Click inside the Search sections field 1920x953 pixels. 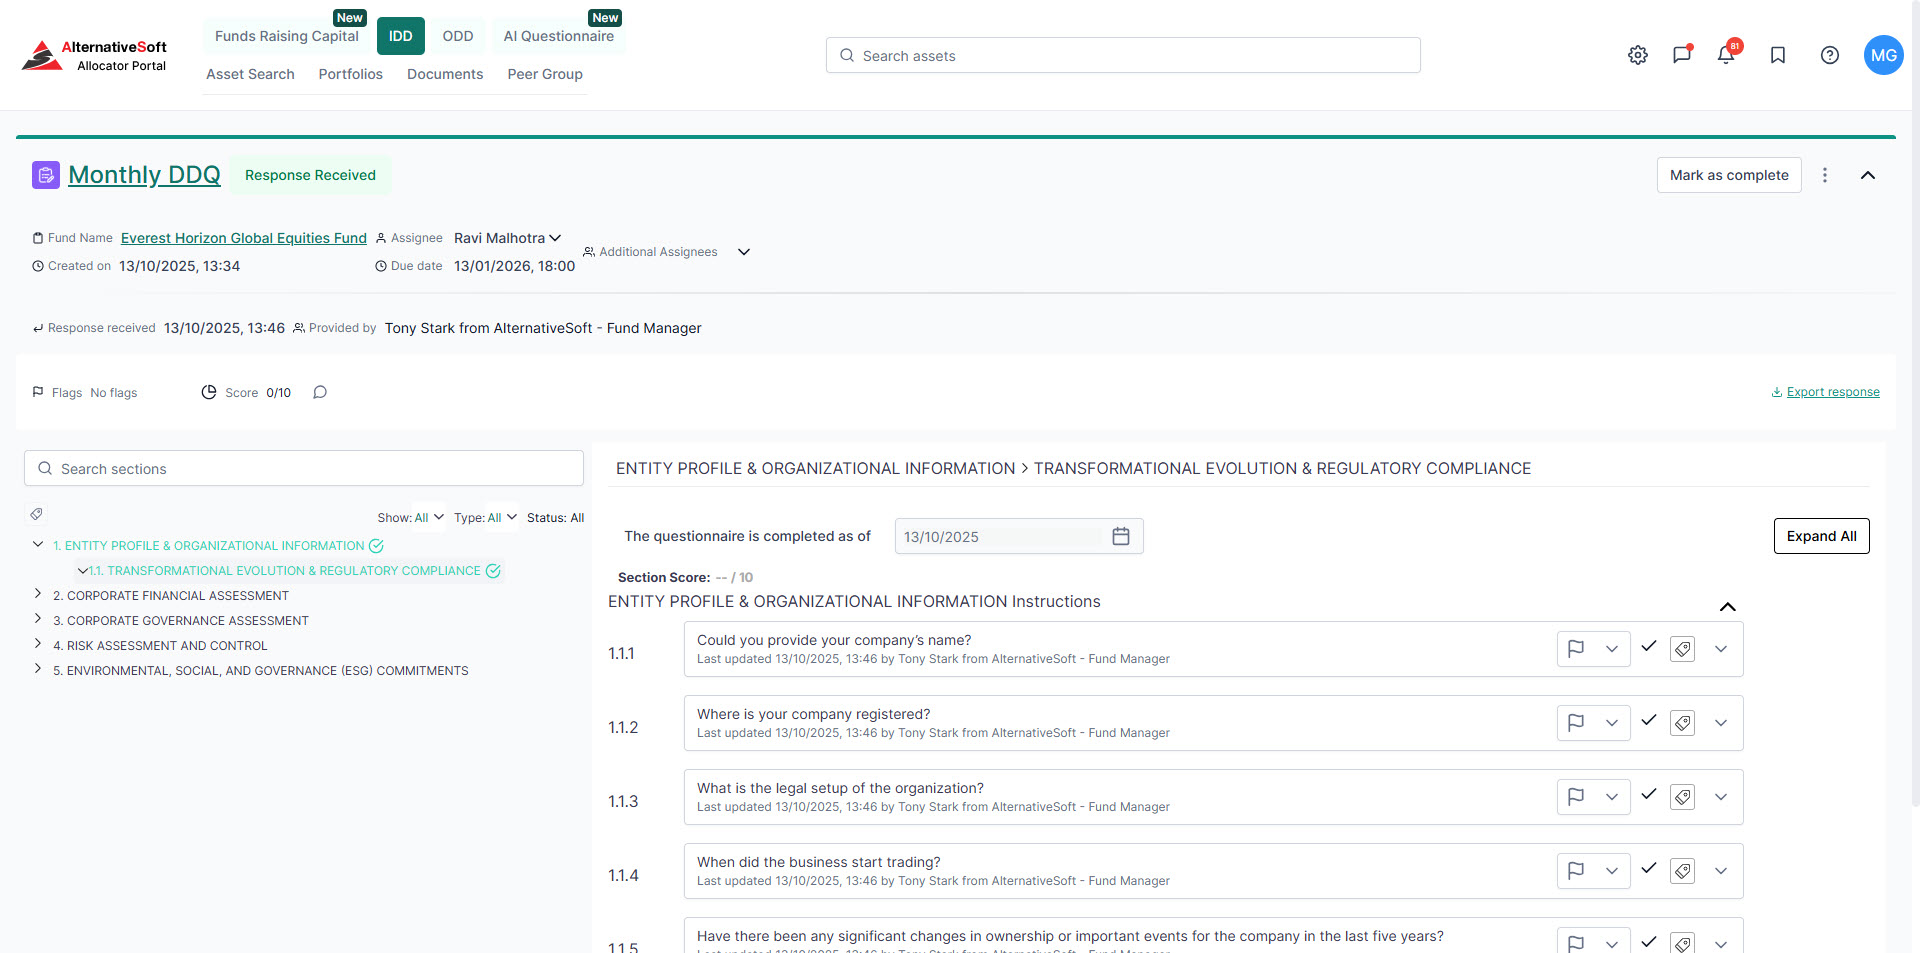coord(303,468)
